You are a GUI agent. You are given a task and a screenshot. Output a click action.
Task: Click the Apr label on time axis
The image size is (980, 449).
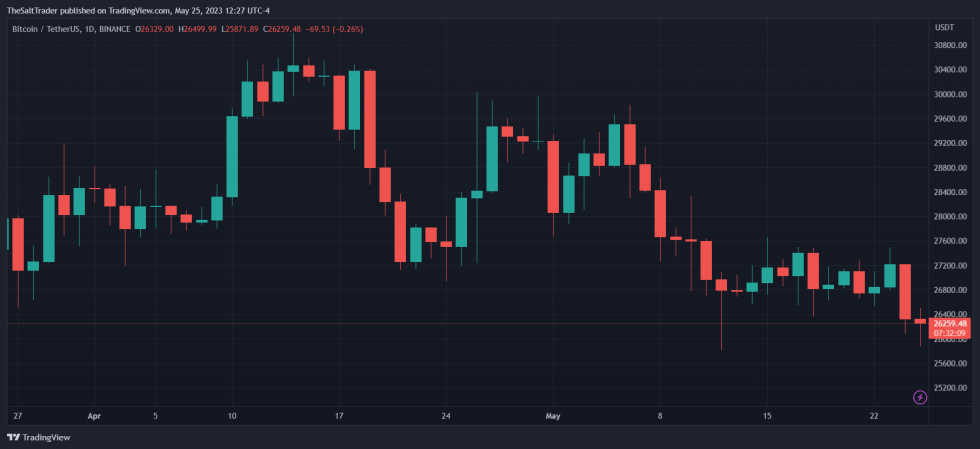(x=95, y=414)
